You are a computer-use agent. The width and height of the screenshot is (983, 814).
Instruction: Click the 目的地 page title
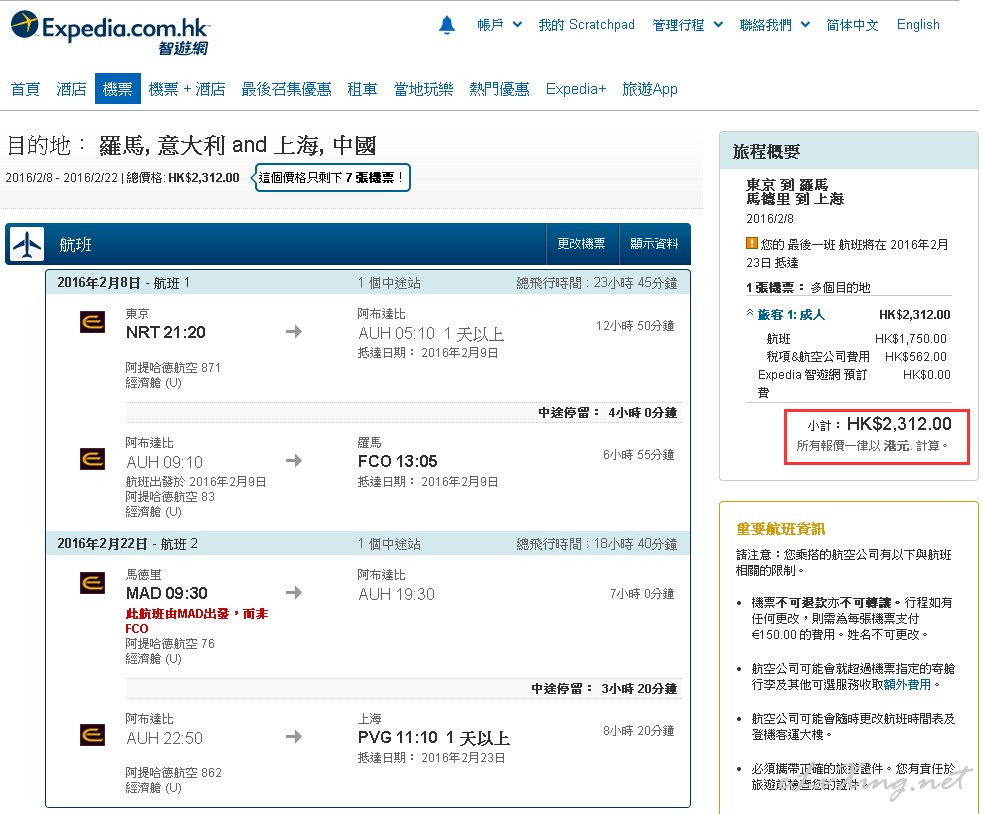pos(191,145)
